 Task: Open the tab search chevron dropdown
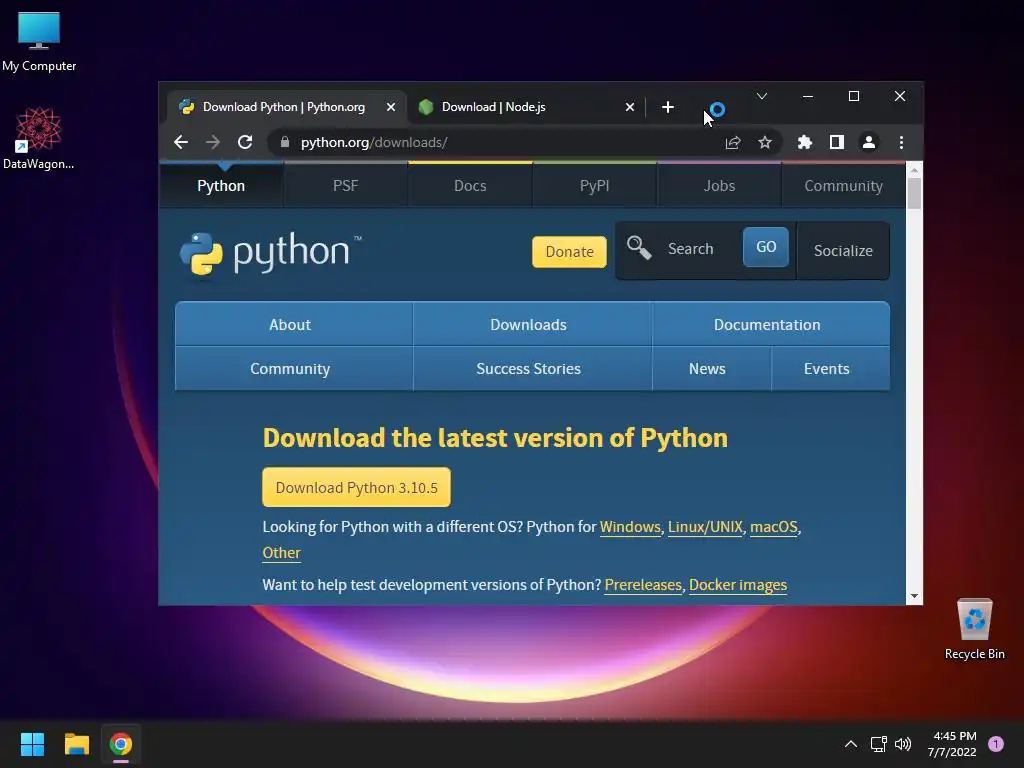click(761, 96)
